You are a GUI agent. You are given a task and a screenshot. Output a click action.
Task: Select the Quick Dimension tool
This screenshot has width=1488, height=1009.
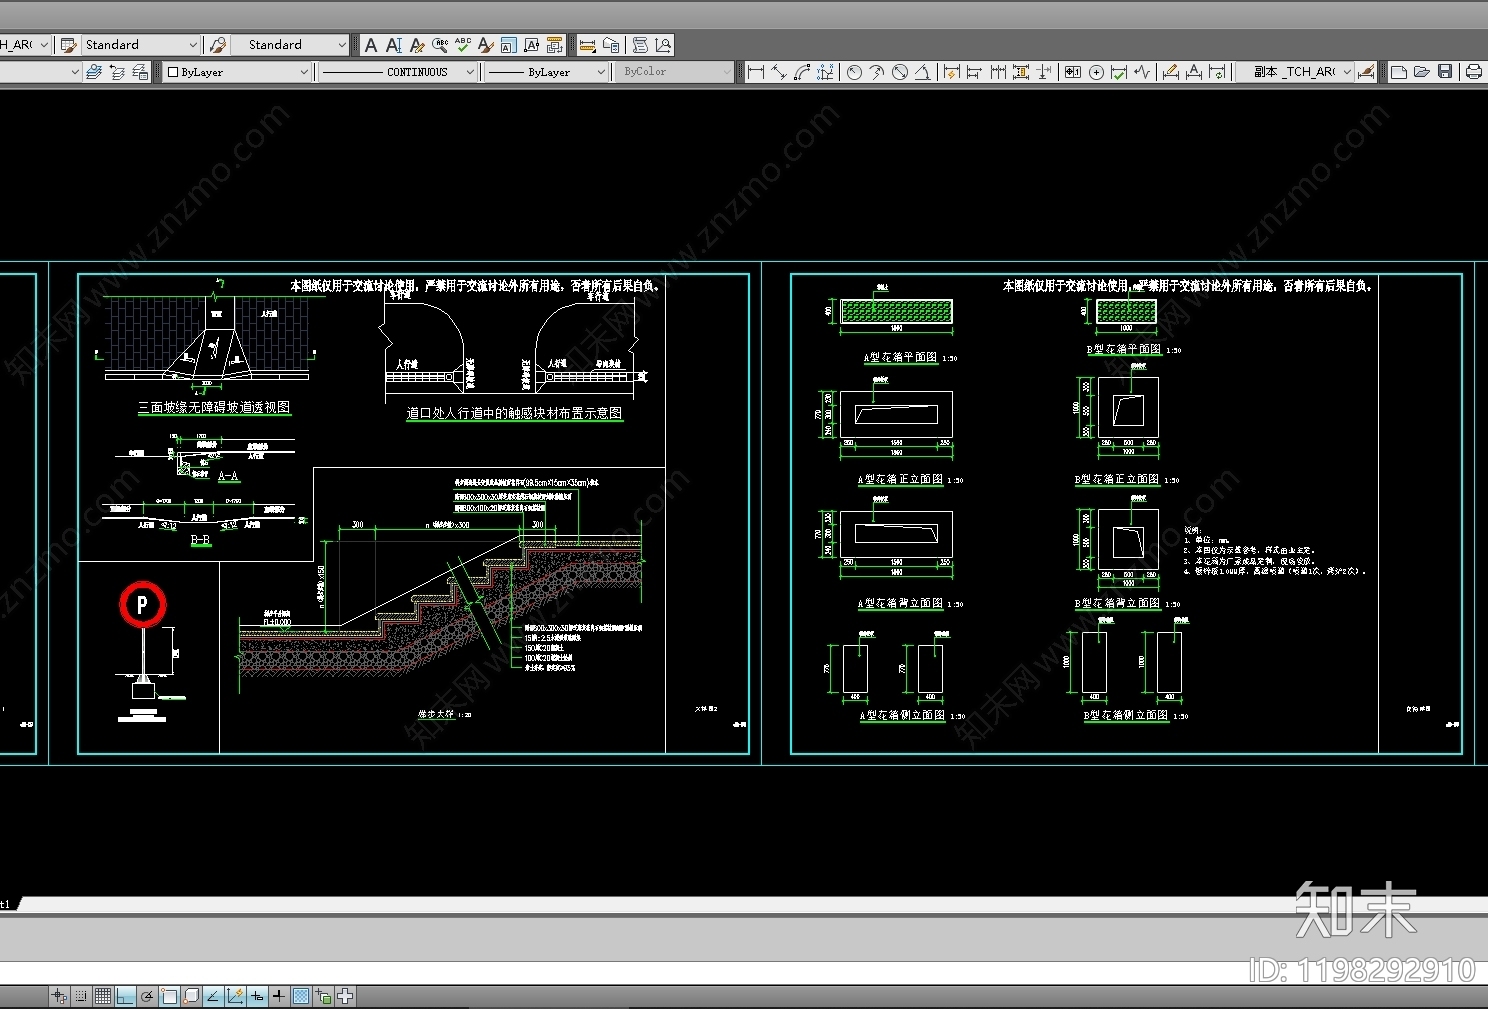click(951, 72)
